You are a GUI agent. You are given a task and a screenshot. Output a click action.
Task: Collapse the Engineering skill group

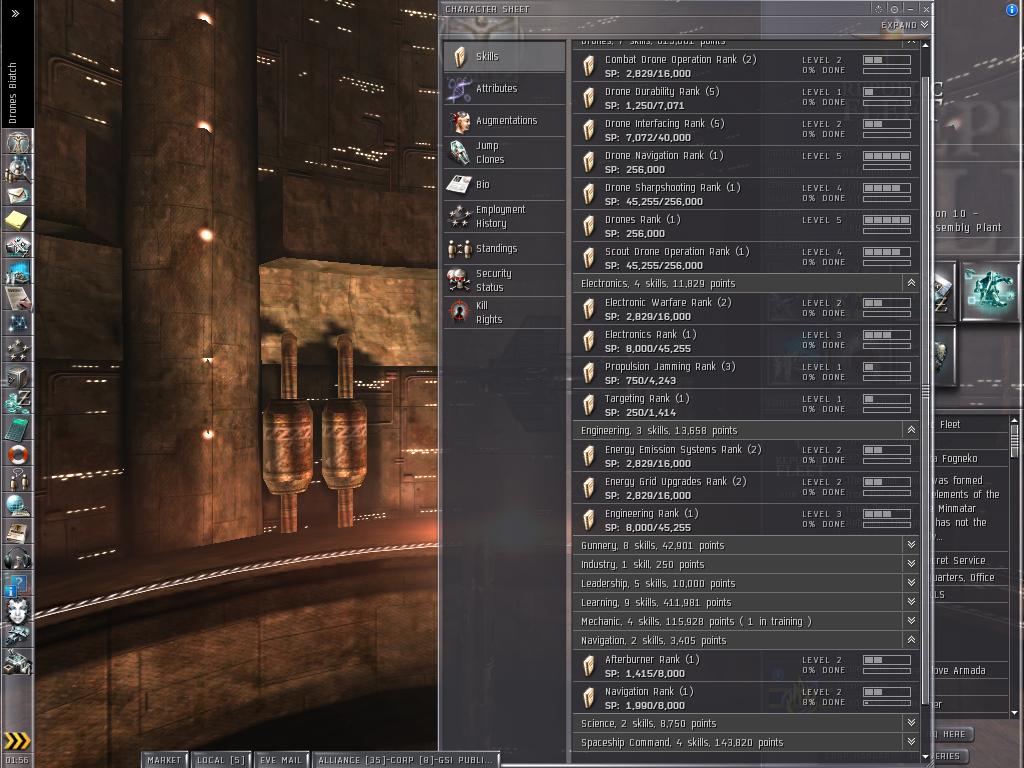911,430
